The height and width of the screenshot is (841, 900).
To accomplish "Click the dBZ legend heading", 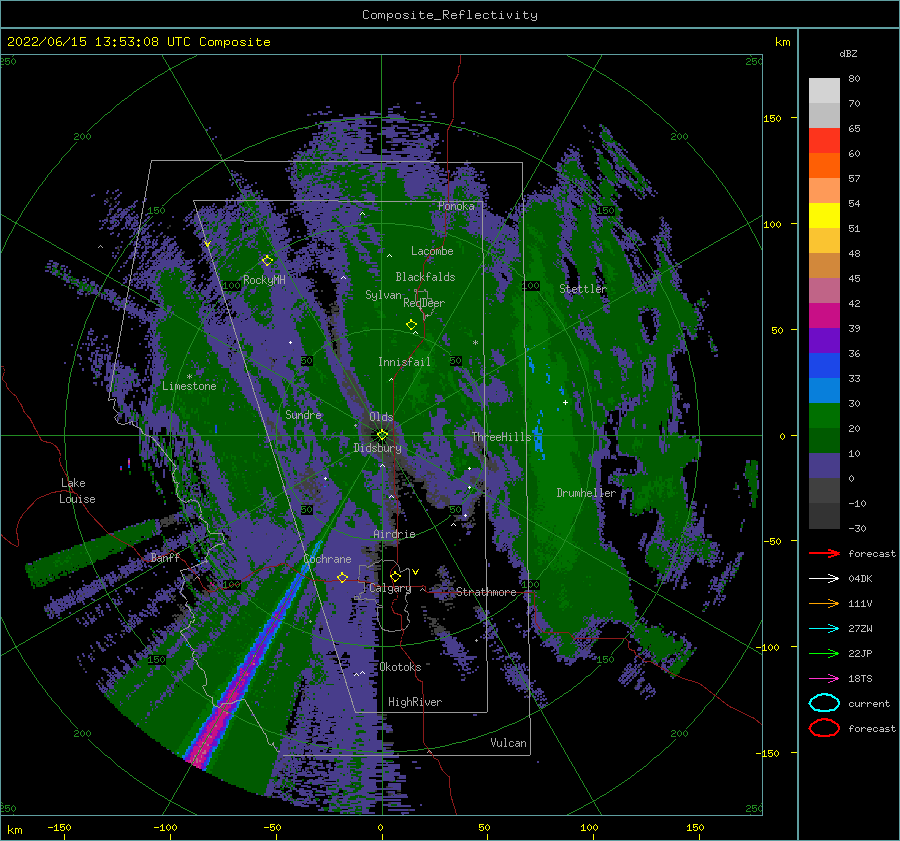I will [x=848, y=53].
